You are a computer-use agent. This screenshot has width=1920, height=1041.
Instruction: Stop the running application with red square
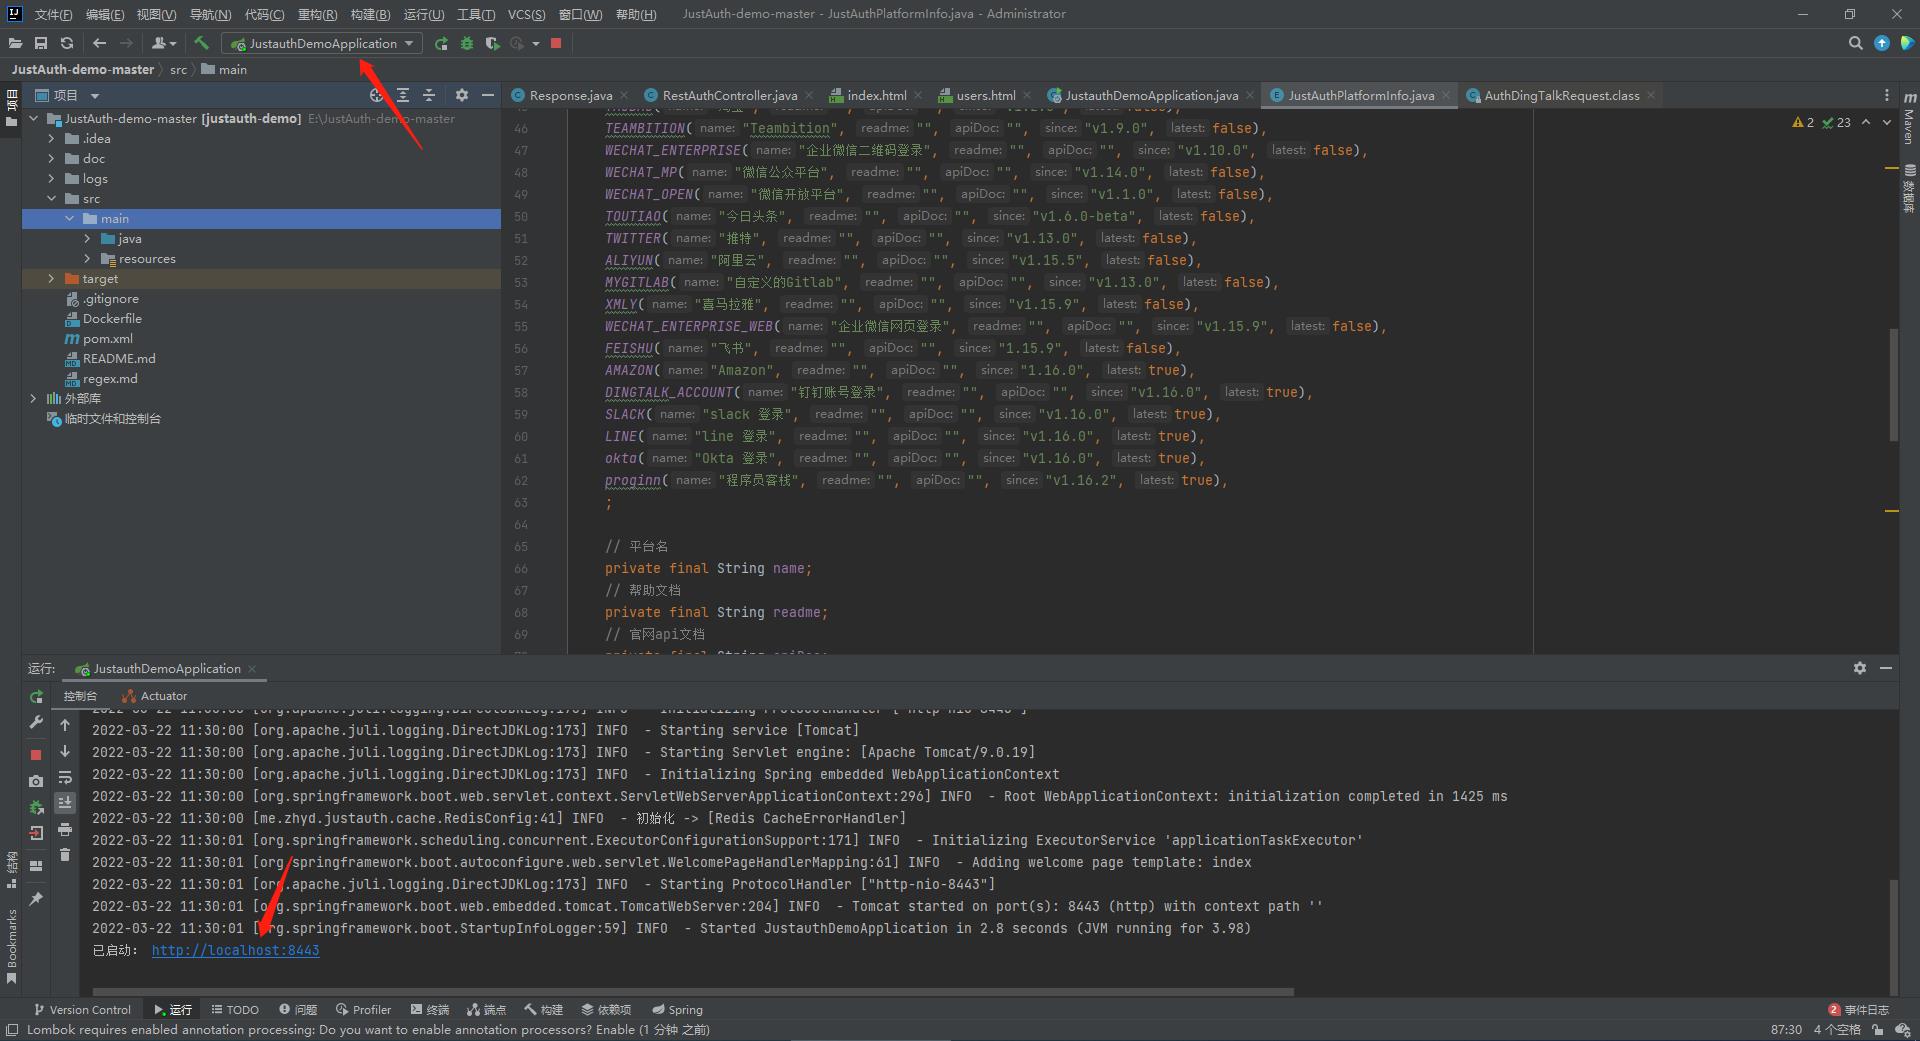click(x=556, y=43)
